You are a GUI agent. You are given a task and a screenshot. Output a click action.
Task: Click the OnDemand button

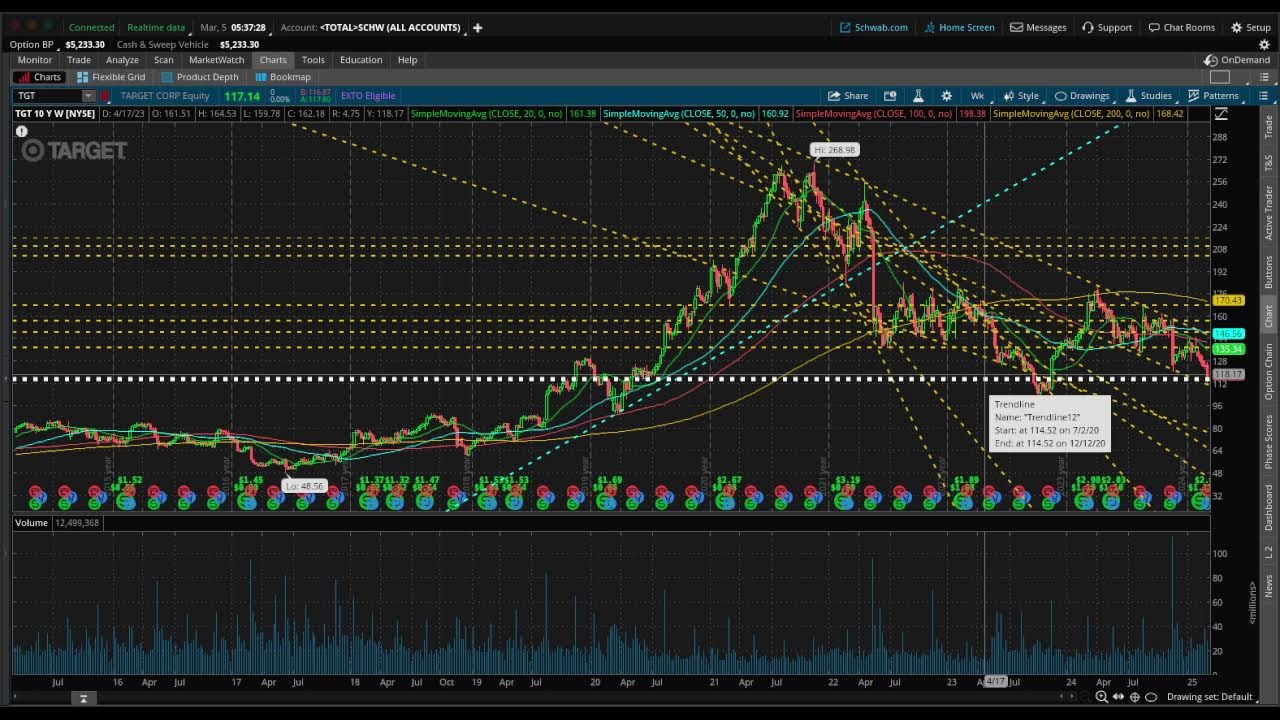[x=1238, y=60]
